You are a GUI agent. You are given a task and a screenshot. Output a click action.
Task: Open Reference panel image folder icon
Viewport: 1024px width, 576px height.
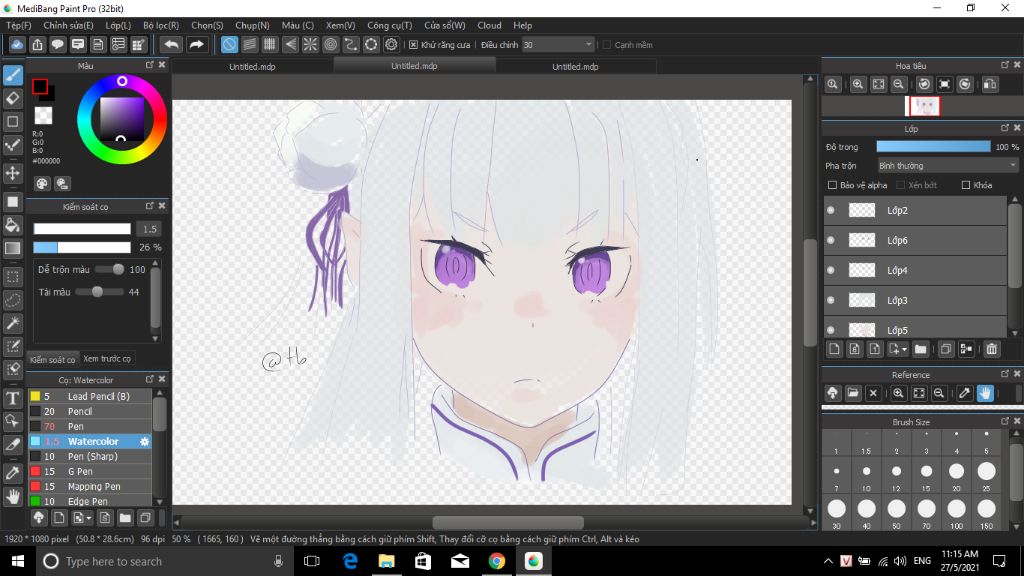[853, 393]
